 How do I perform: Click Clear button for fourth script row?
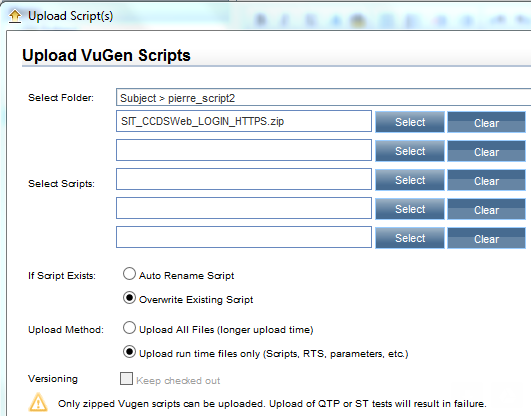pyautogui.click(x=486, y=209)
